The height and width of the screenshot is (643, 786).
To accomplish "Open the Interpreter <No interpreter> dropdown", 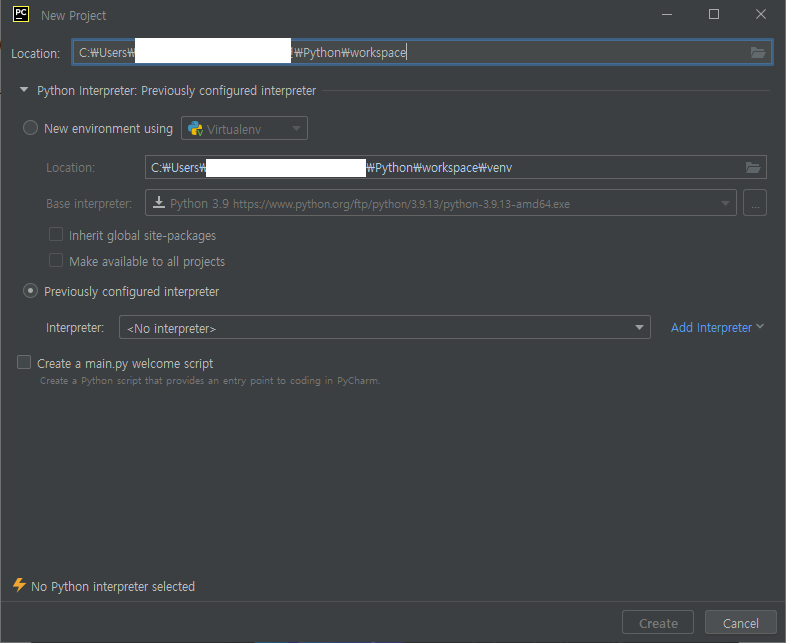I will [x=384, y=327].
